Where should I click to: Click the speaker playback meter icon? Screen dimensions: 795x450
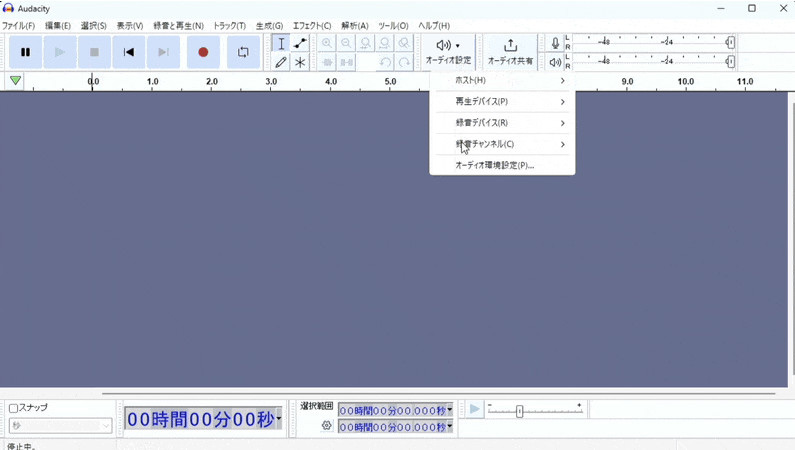tap(555, 62)
